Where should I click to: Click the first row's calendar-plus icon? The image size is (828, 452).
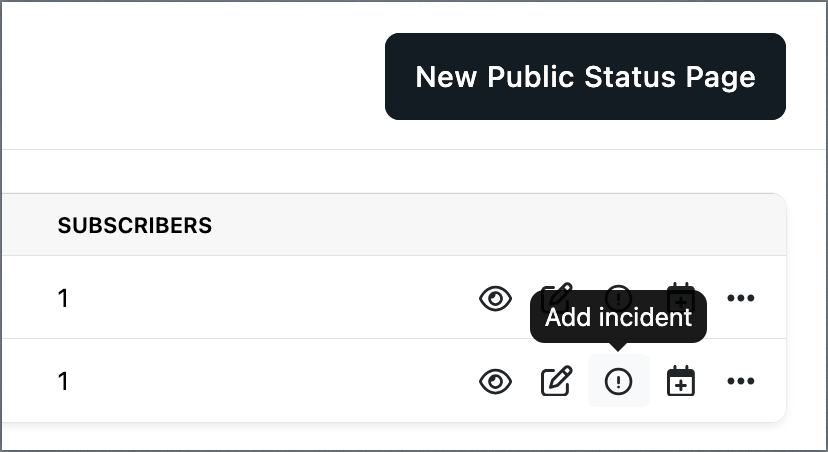tap(681, 286)
